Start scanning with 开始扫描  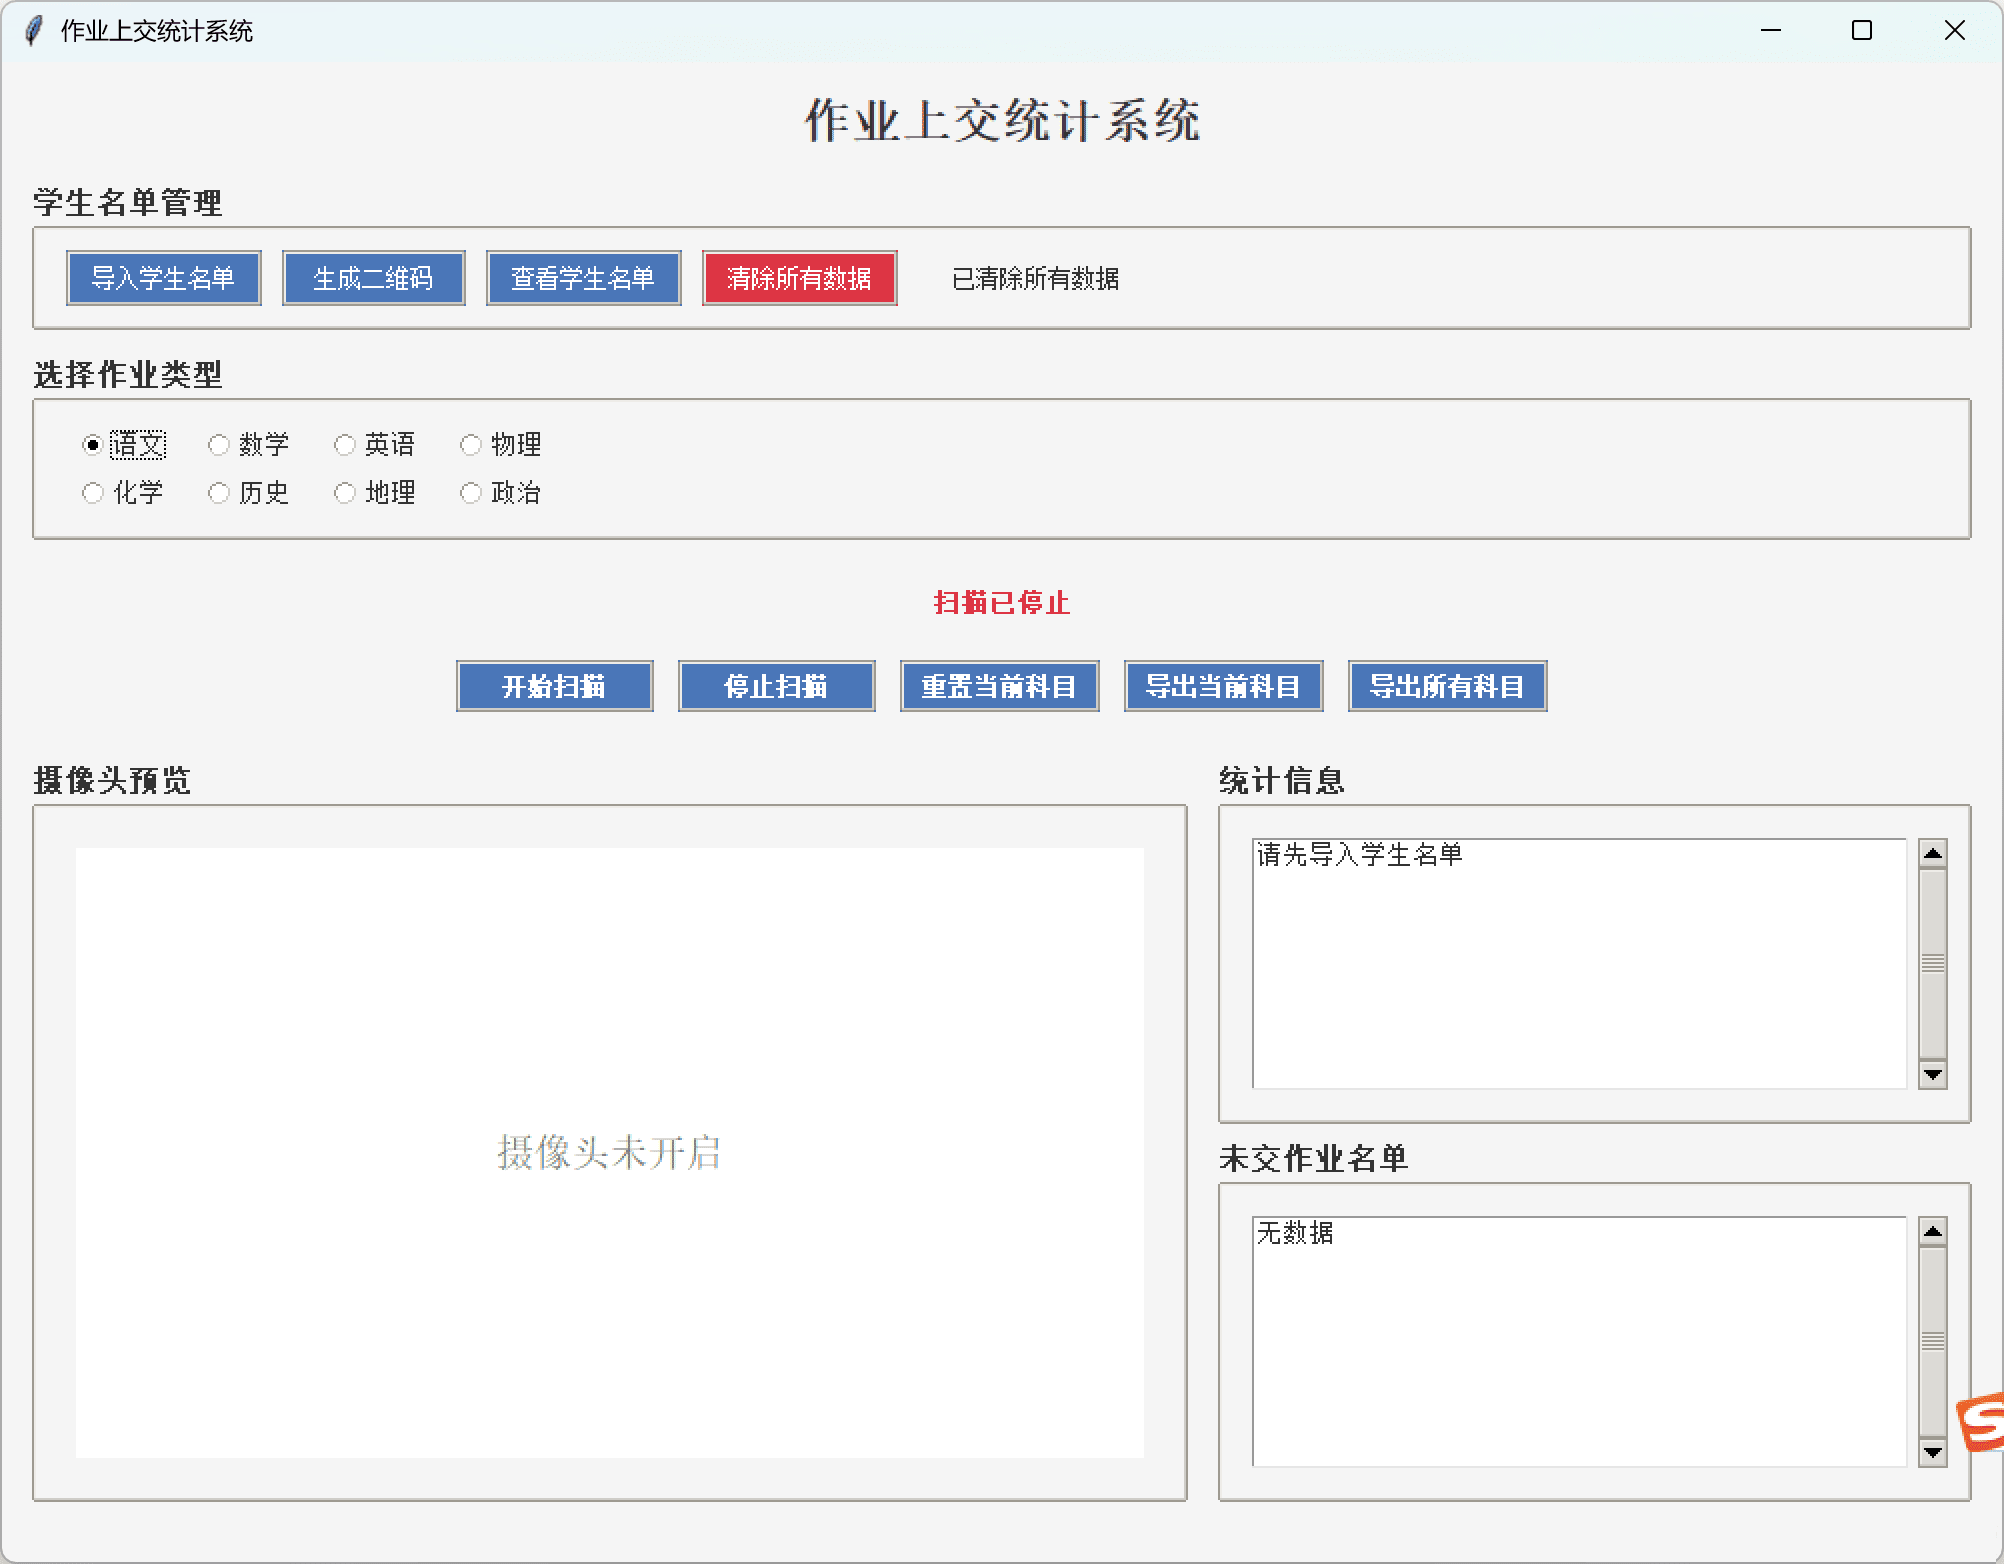554,686
